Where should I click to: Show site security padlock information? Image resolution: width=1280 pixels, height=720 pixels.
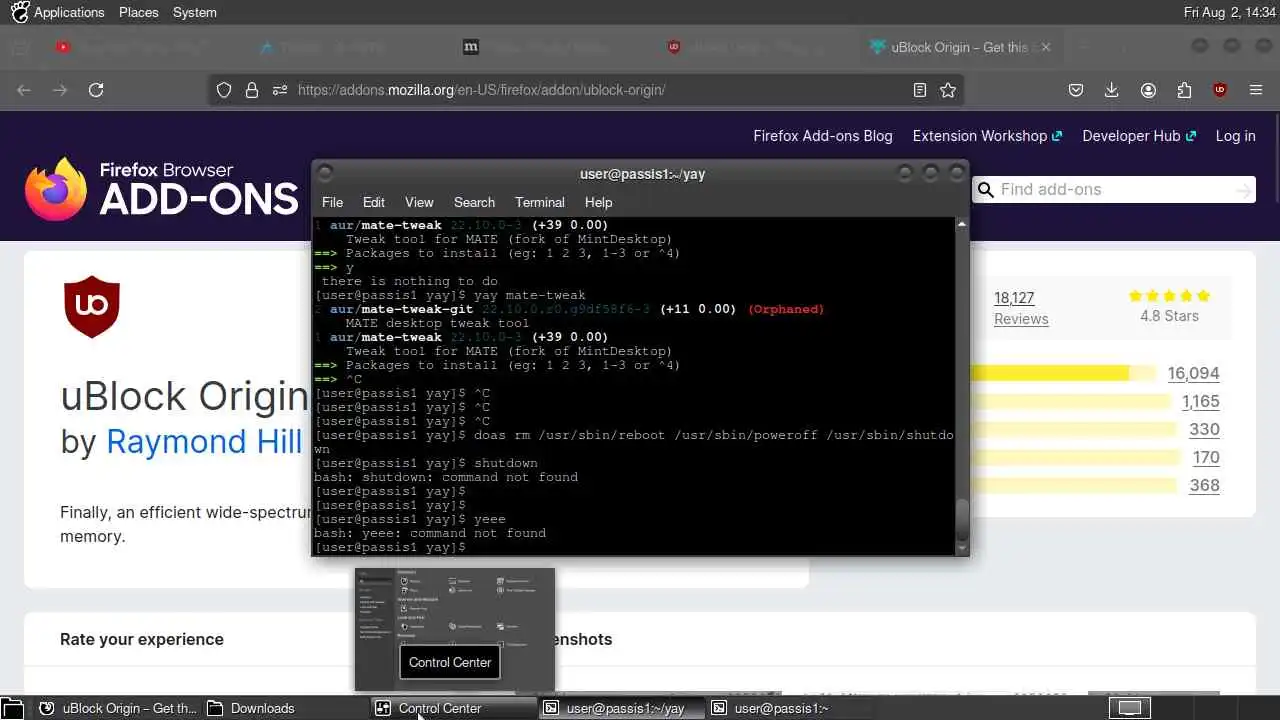[x=252, y=90]
